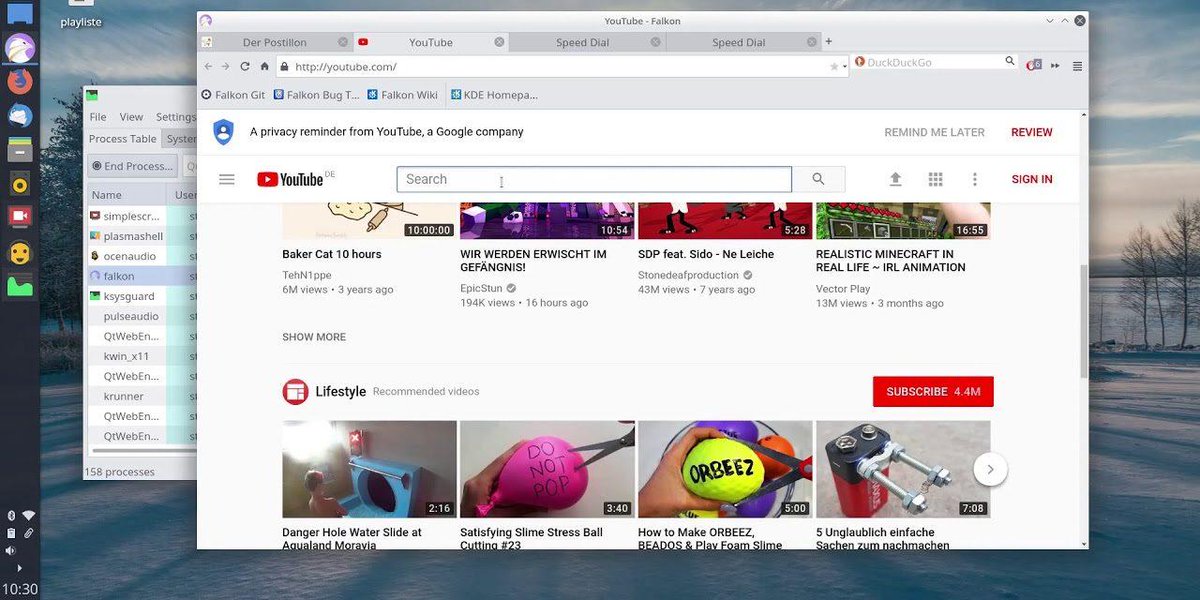Open Falkon Wiki bookmark
1200x600 pixels.
pyautogui.click(x=402, y=95)
